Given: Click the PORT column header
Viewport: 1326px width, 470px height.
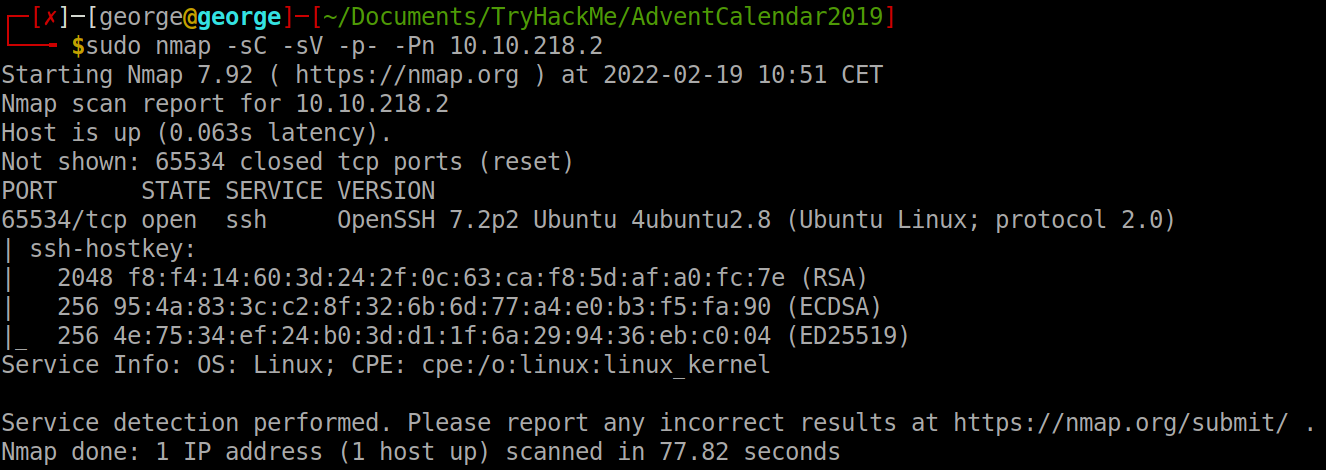Looking at the screenshot, I should click(29, 190).
